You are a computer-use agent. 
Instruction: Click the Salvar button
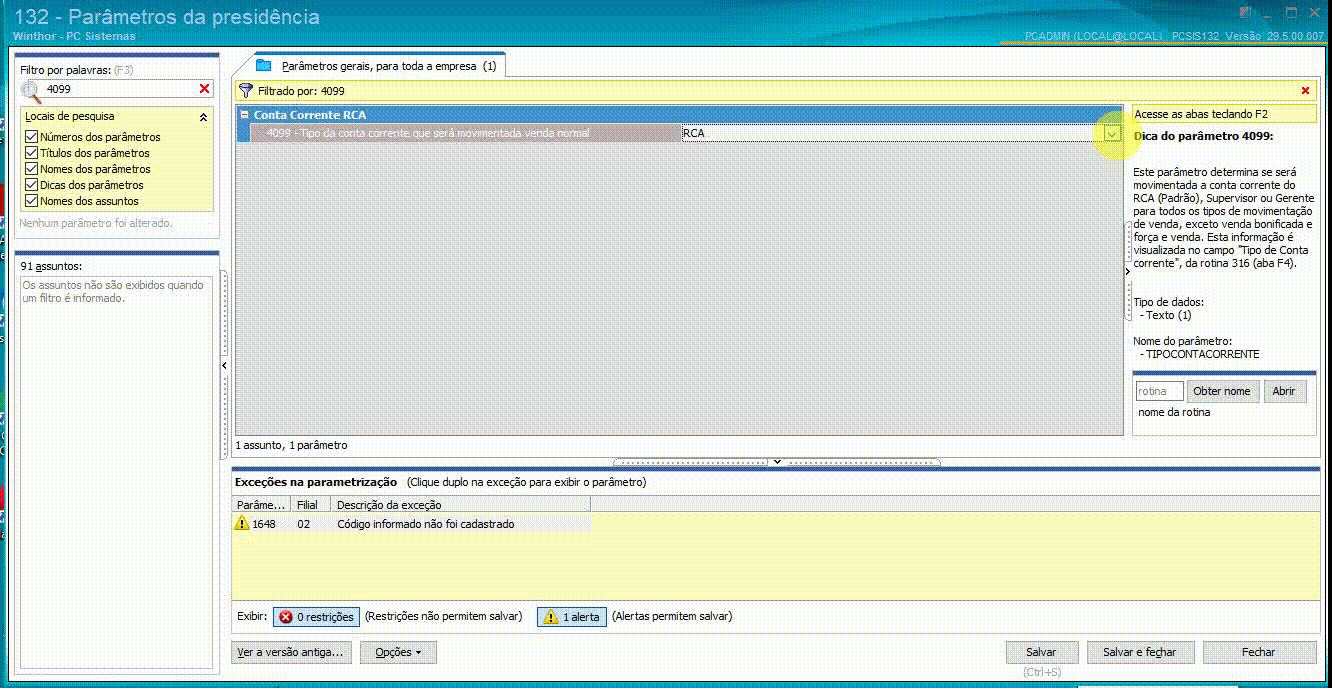click(x=1042, y=652)
